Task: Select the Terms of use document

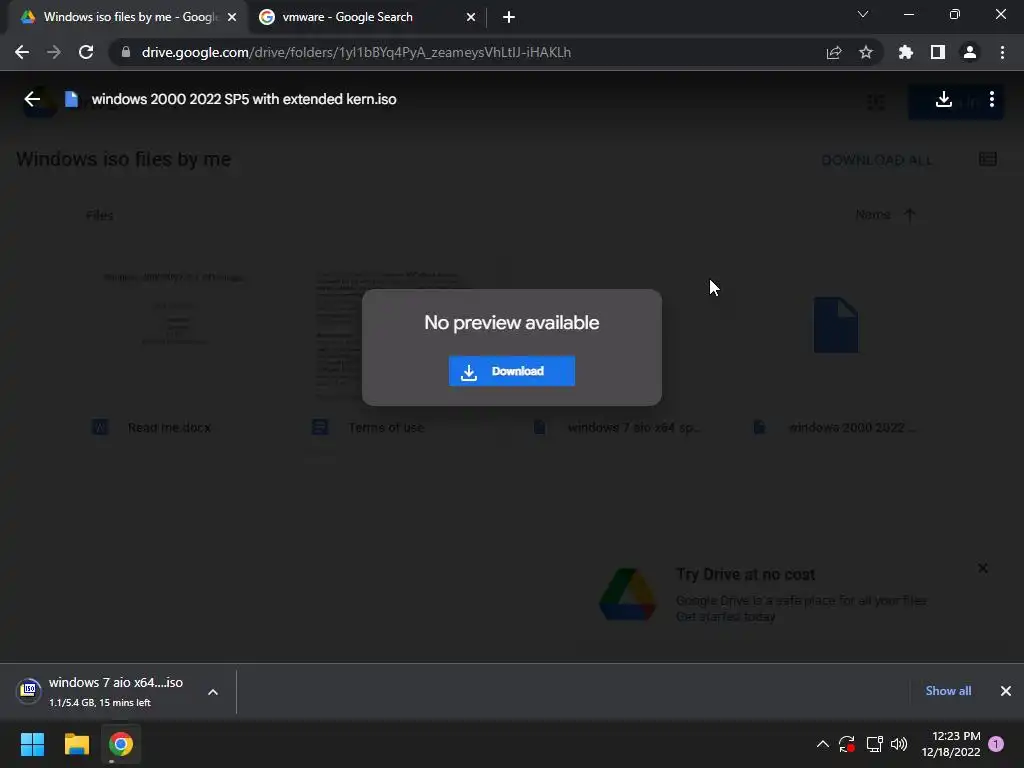Action: [386, 428]
